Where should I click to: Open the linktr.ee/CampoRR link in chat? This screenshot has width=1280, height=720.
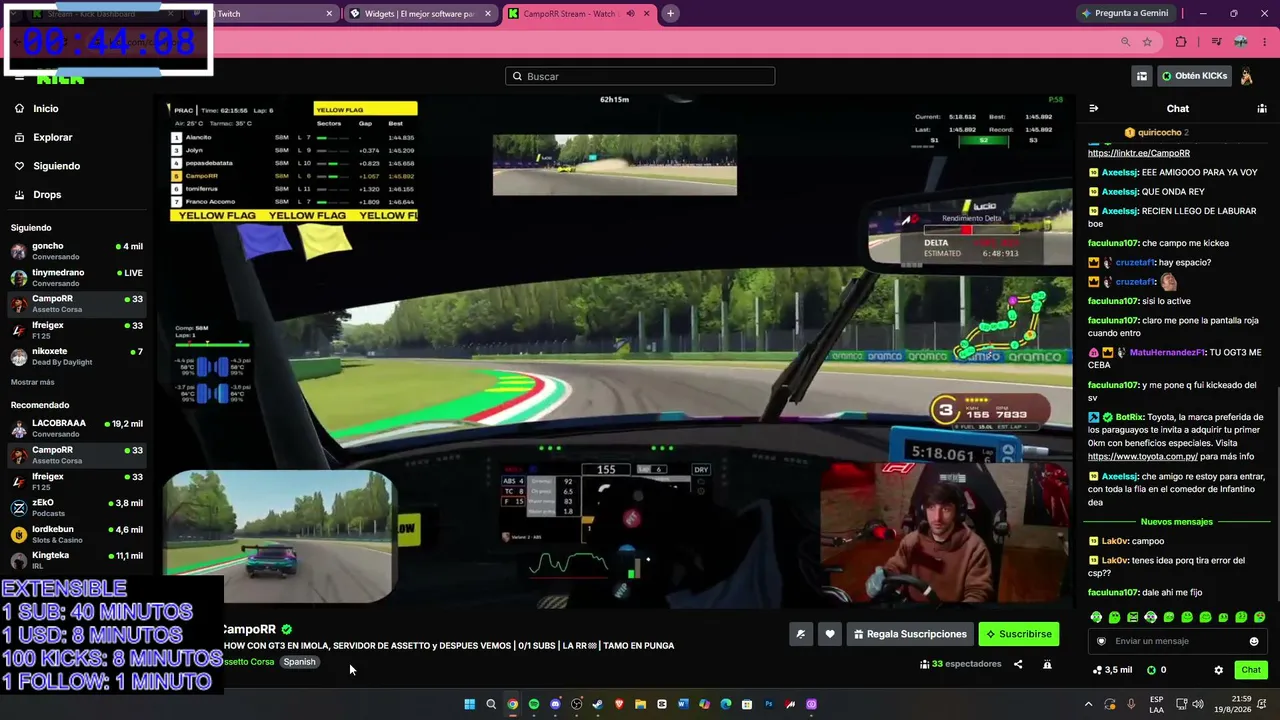point(1139,153)
